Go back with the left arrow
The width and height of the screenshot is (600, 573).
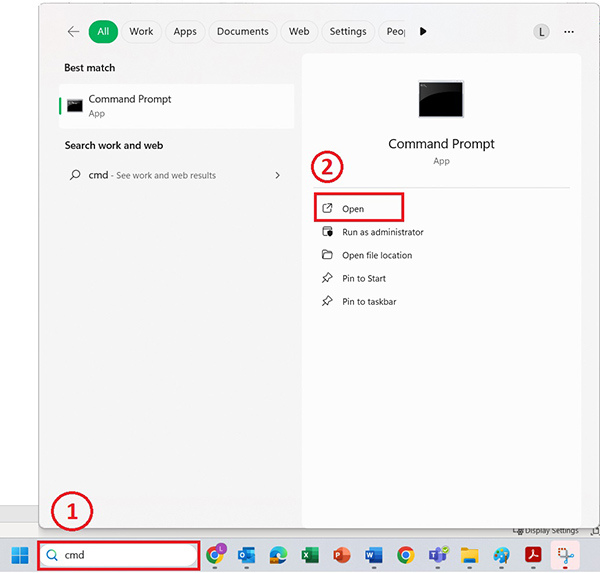pos(73,31)
